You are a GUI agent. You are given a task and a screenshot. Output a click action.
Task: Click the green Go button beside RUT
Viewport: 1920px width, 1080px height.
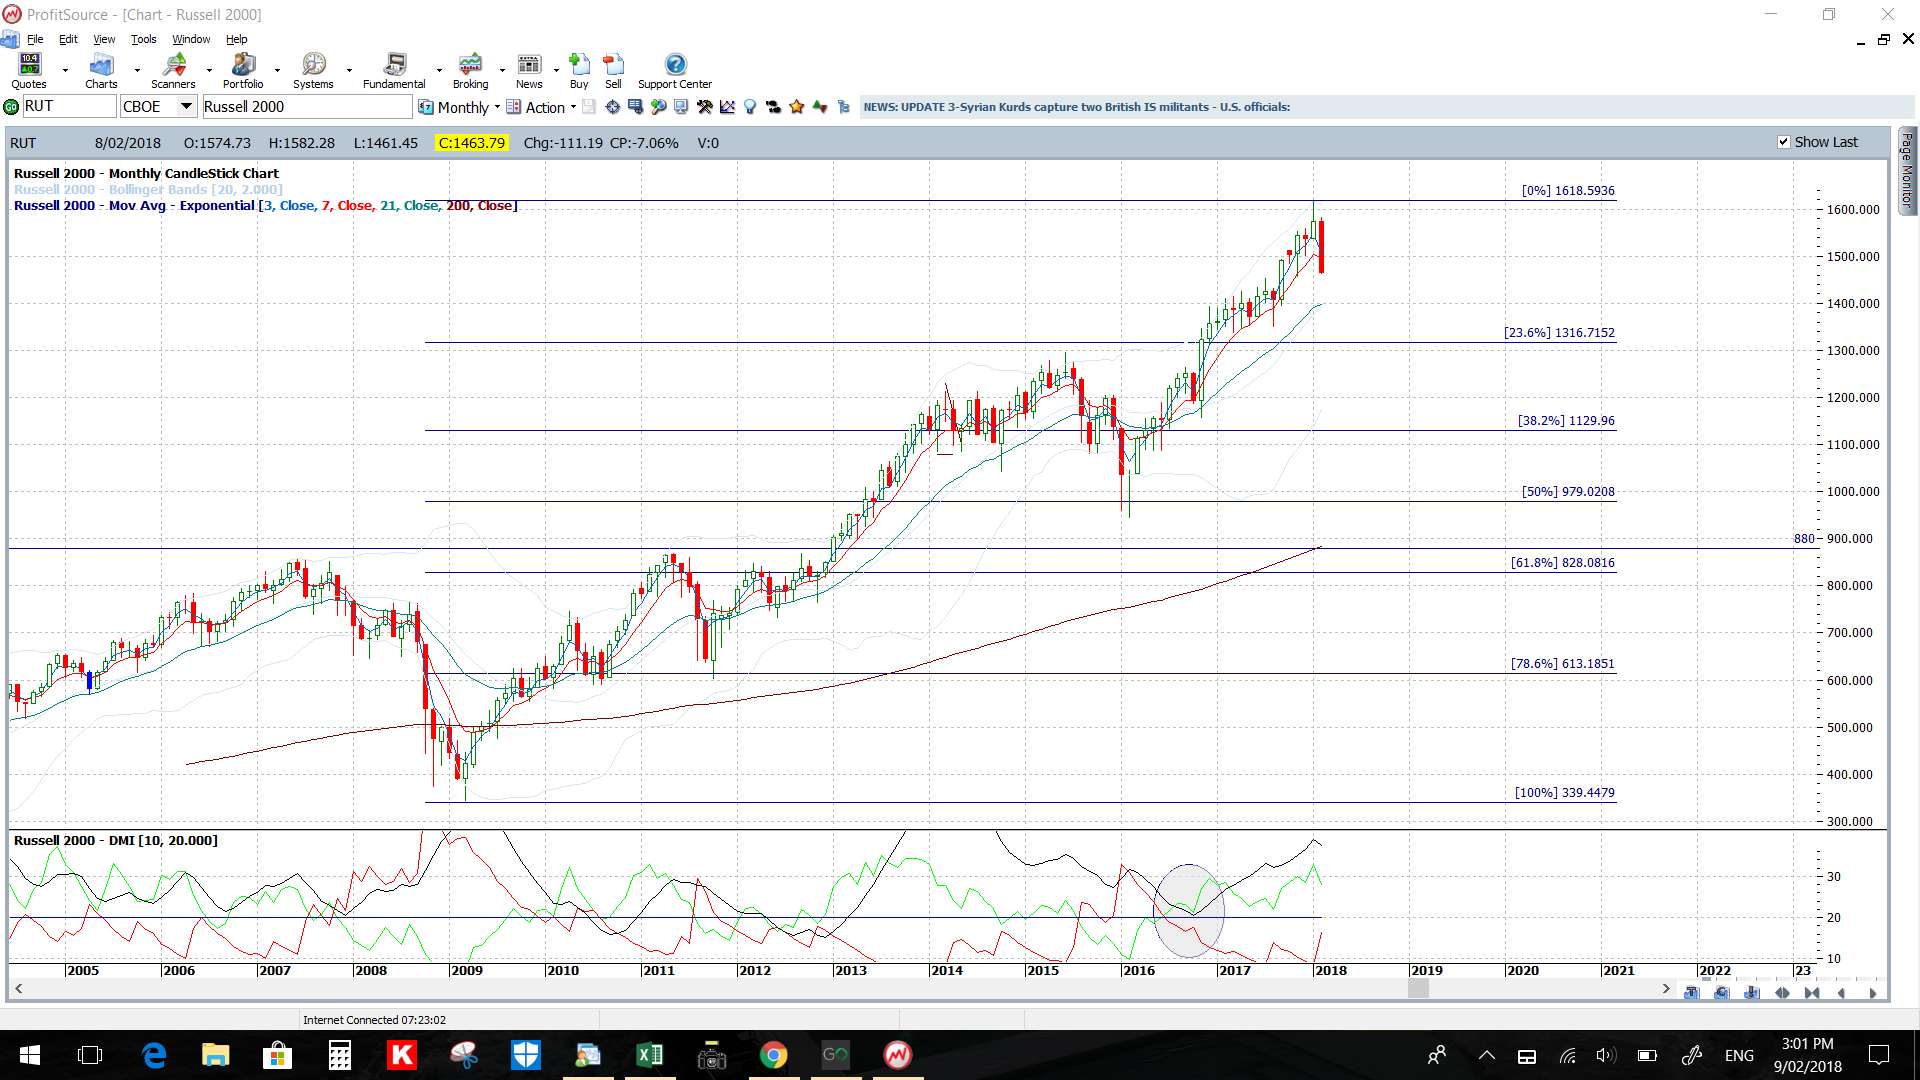coord(11,107)
